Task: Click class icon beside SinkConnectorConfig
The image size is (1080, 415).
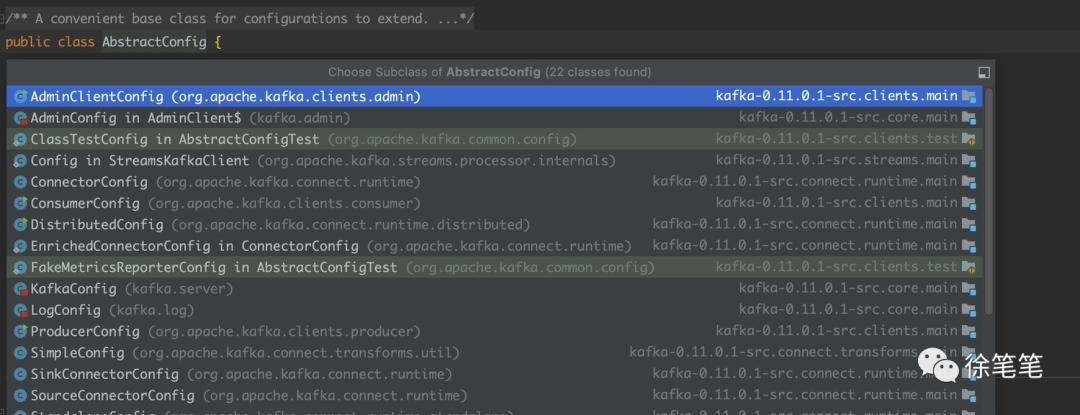Action: tap(21, 374)
